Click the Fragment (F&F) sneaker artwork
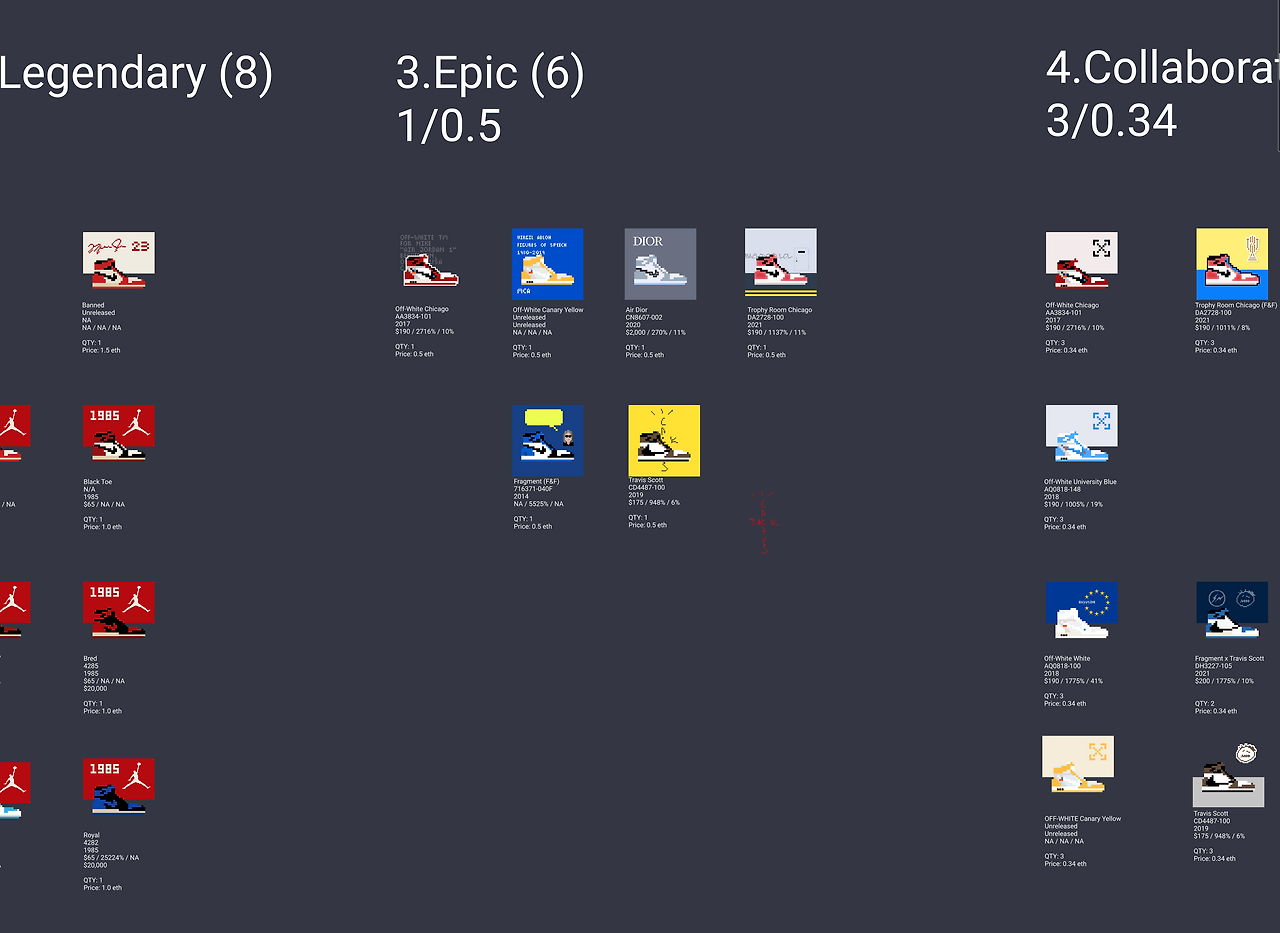 547,440
